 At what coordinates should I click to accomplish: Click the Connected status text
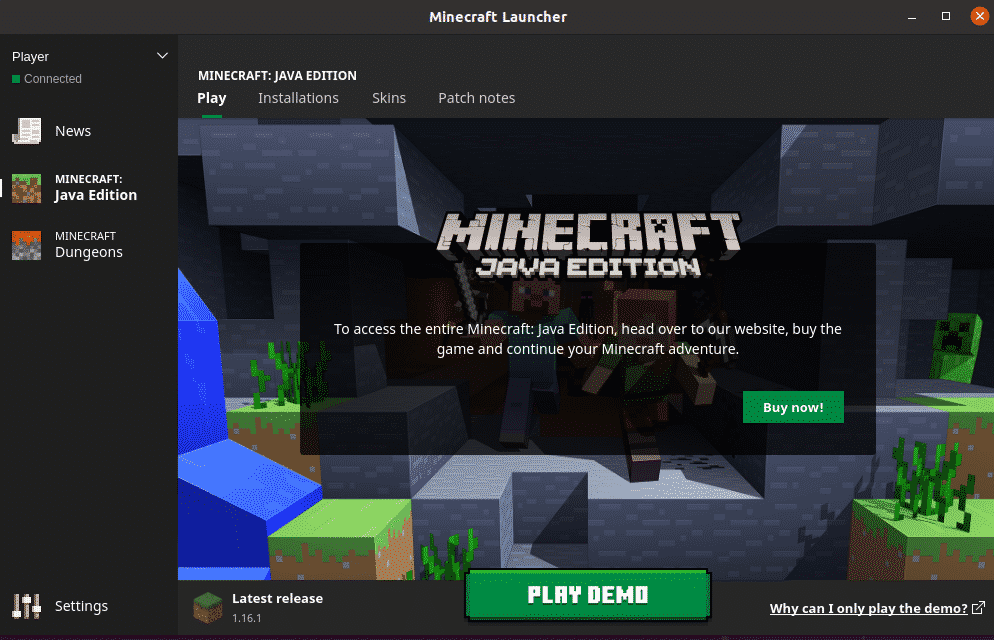tap(53, 79)
